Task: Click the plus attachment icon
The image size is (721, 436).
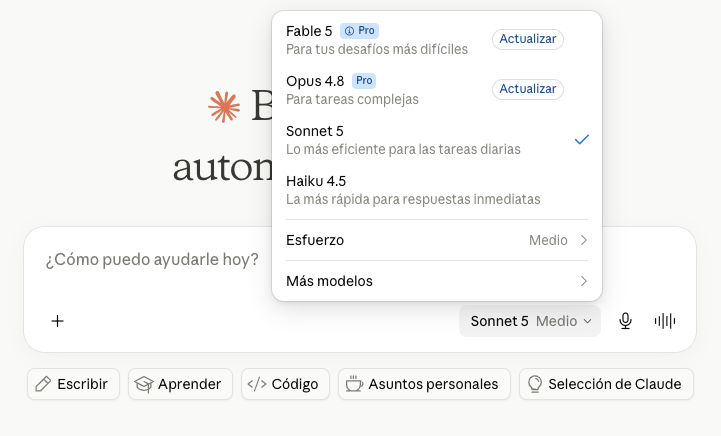Action: point(57,321)
